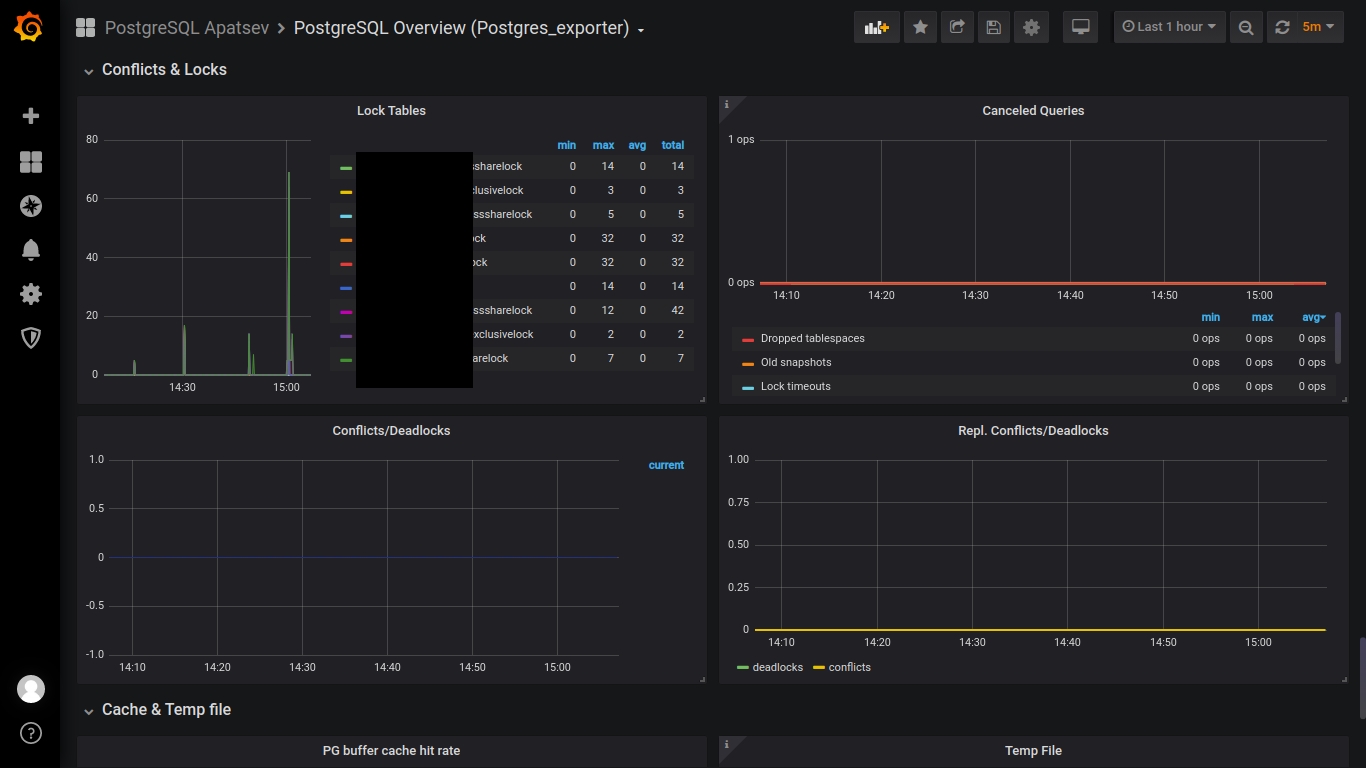The width and height of the screenshot is (1366, 768).
Task: Click the Old snapshots orange color swatch
Action: [748, 363]
